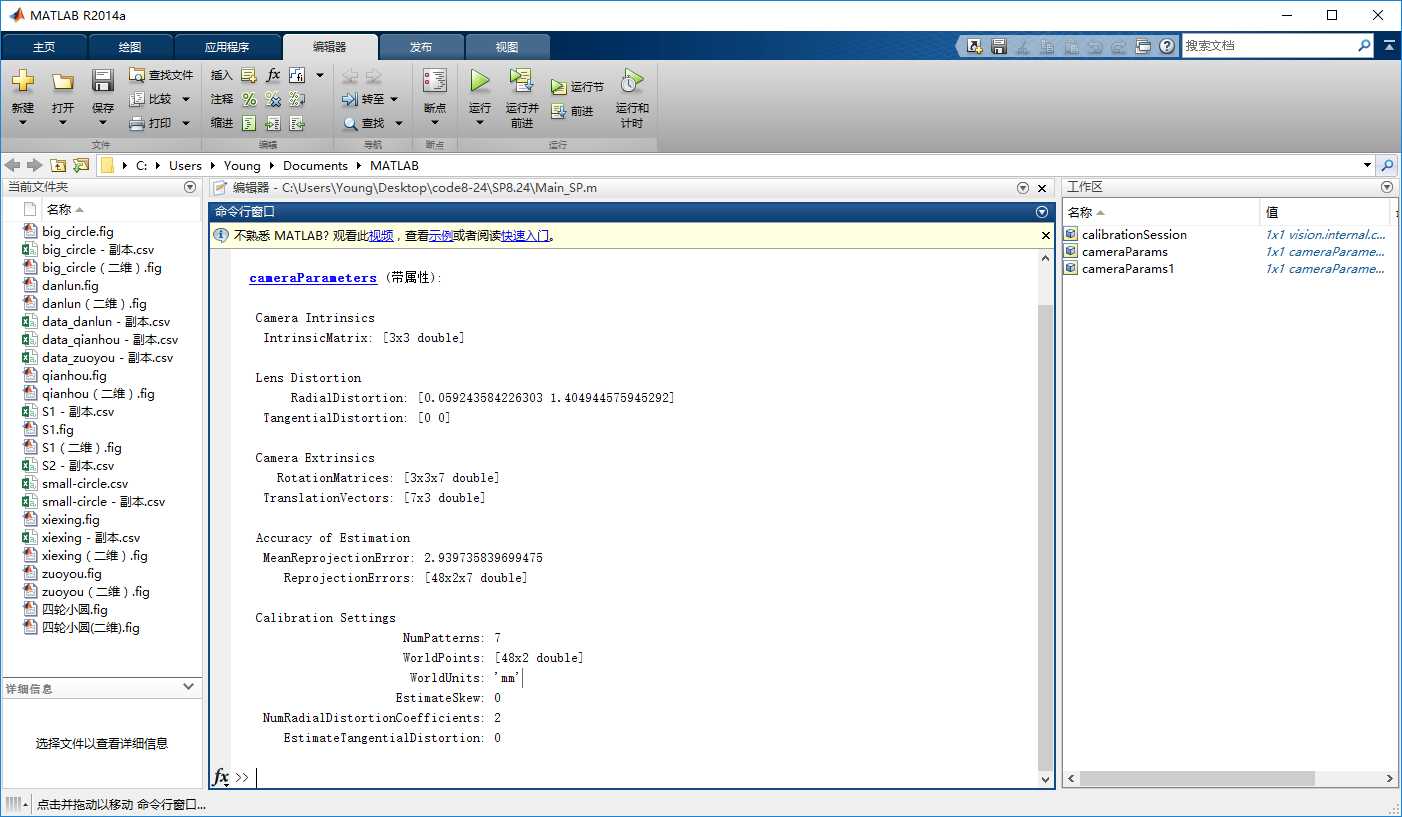
Task: Switch to the 视图 (View) tab
Action: [507, 47]
